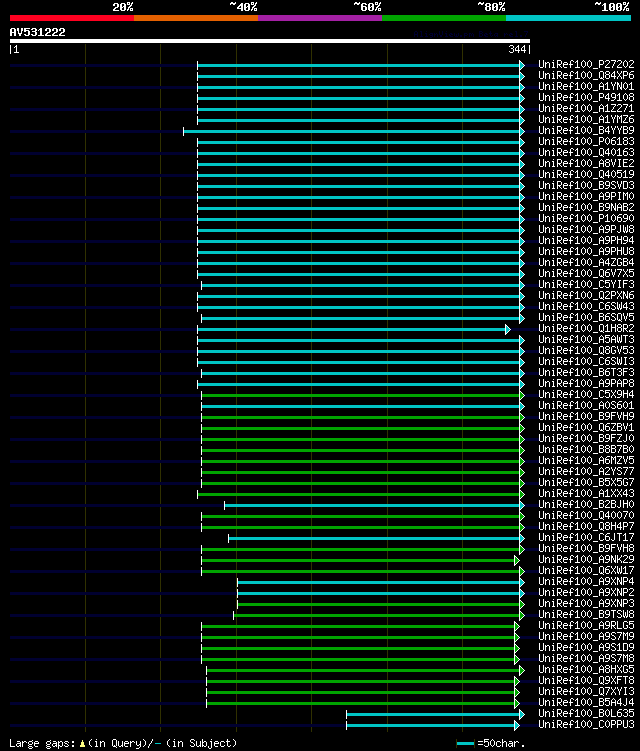The image size is (640, 751).
Task: Click the UniRef100_A6MZV5 label
Action: pos(586,461)
